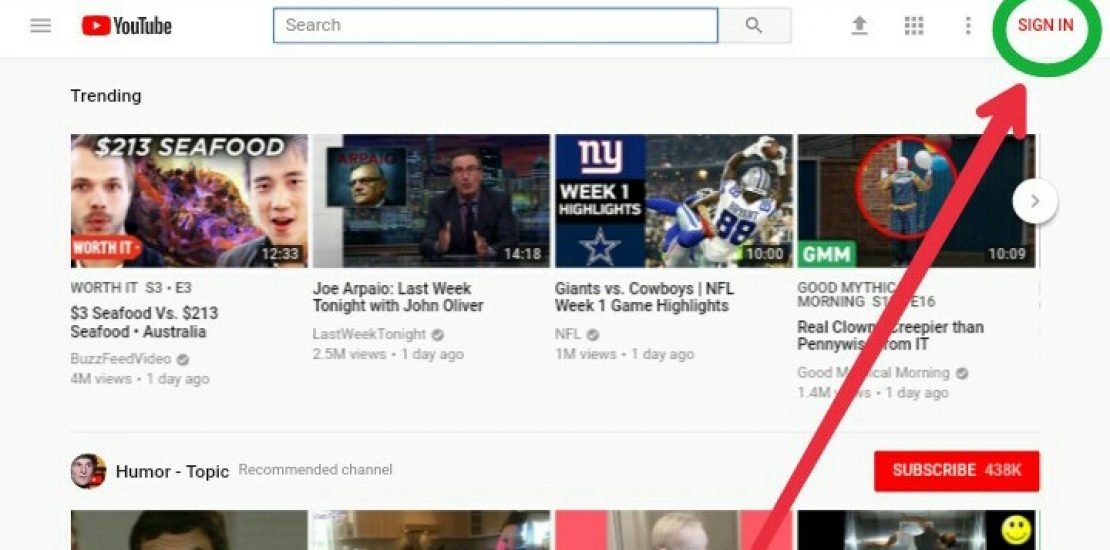Go to the NFL channel name
The height and width of the screenshot is (550, 1110).
click(x=568, y=334)
